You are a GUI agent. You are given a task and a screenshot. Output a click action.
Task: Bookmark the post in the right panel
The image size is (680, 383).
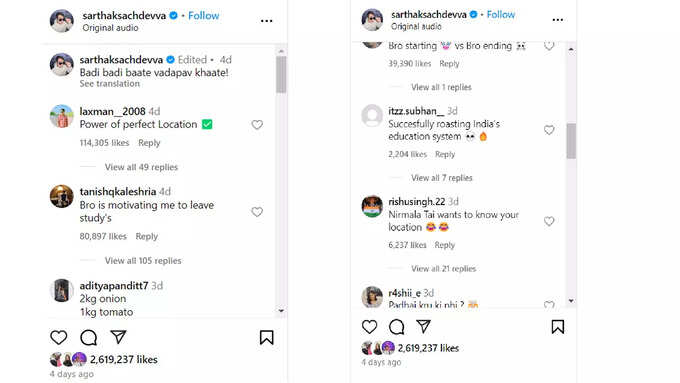pyautogui.click(x=558, y=327)
